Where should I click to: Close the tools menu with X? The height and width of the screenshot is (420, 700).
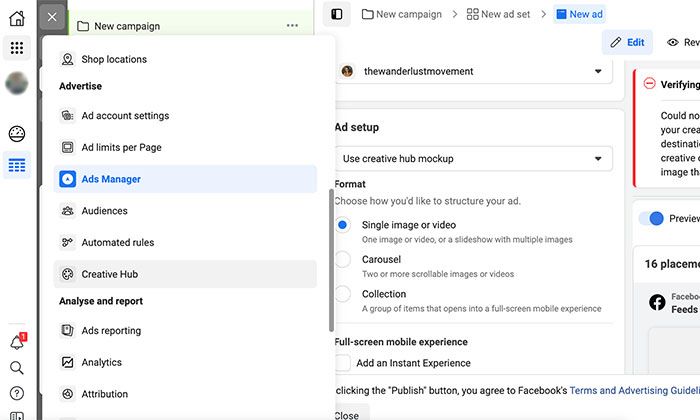52,17
